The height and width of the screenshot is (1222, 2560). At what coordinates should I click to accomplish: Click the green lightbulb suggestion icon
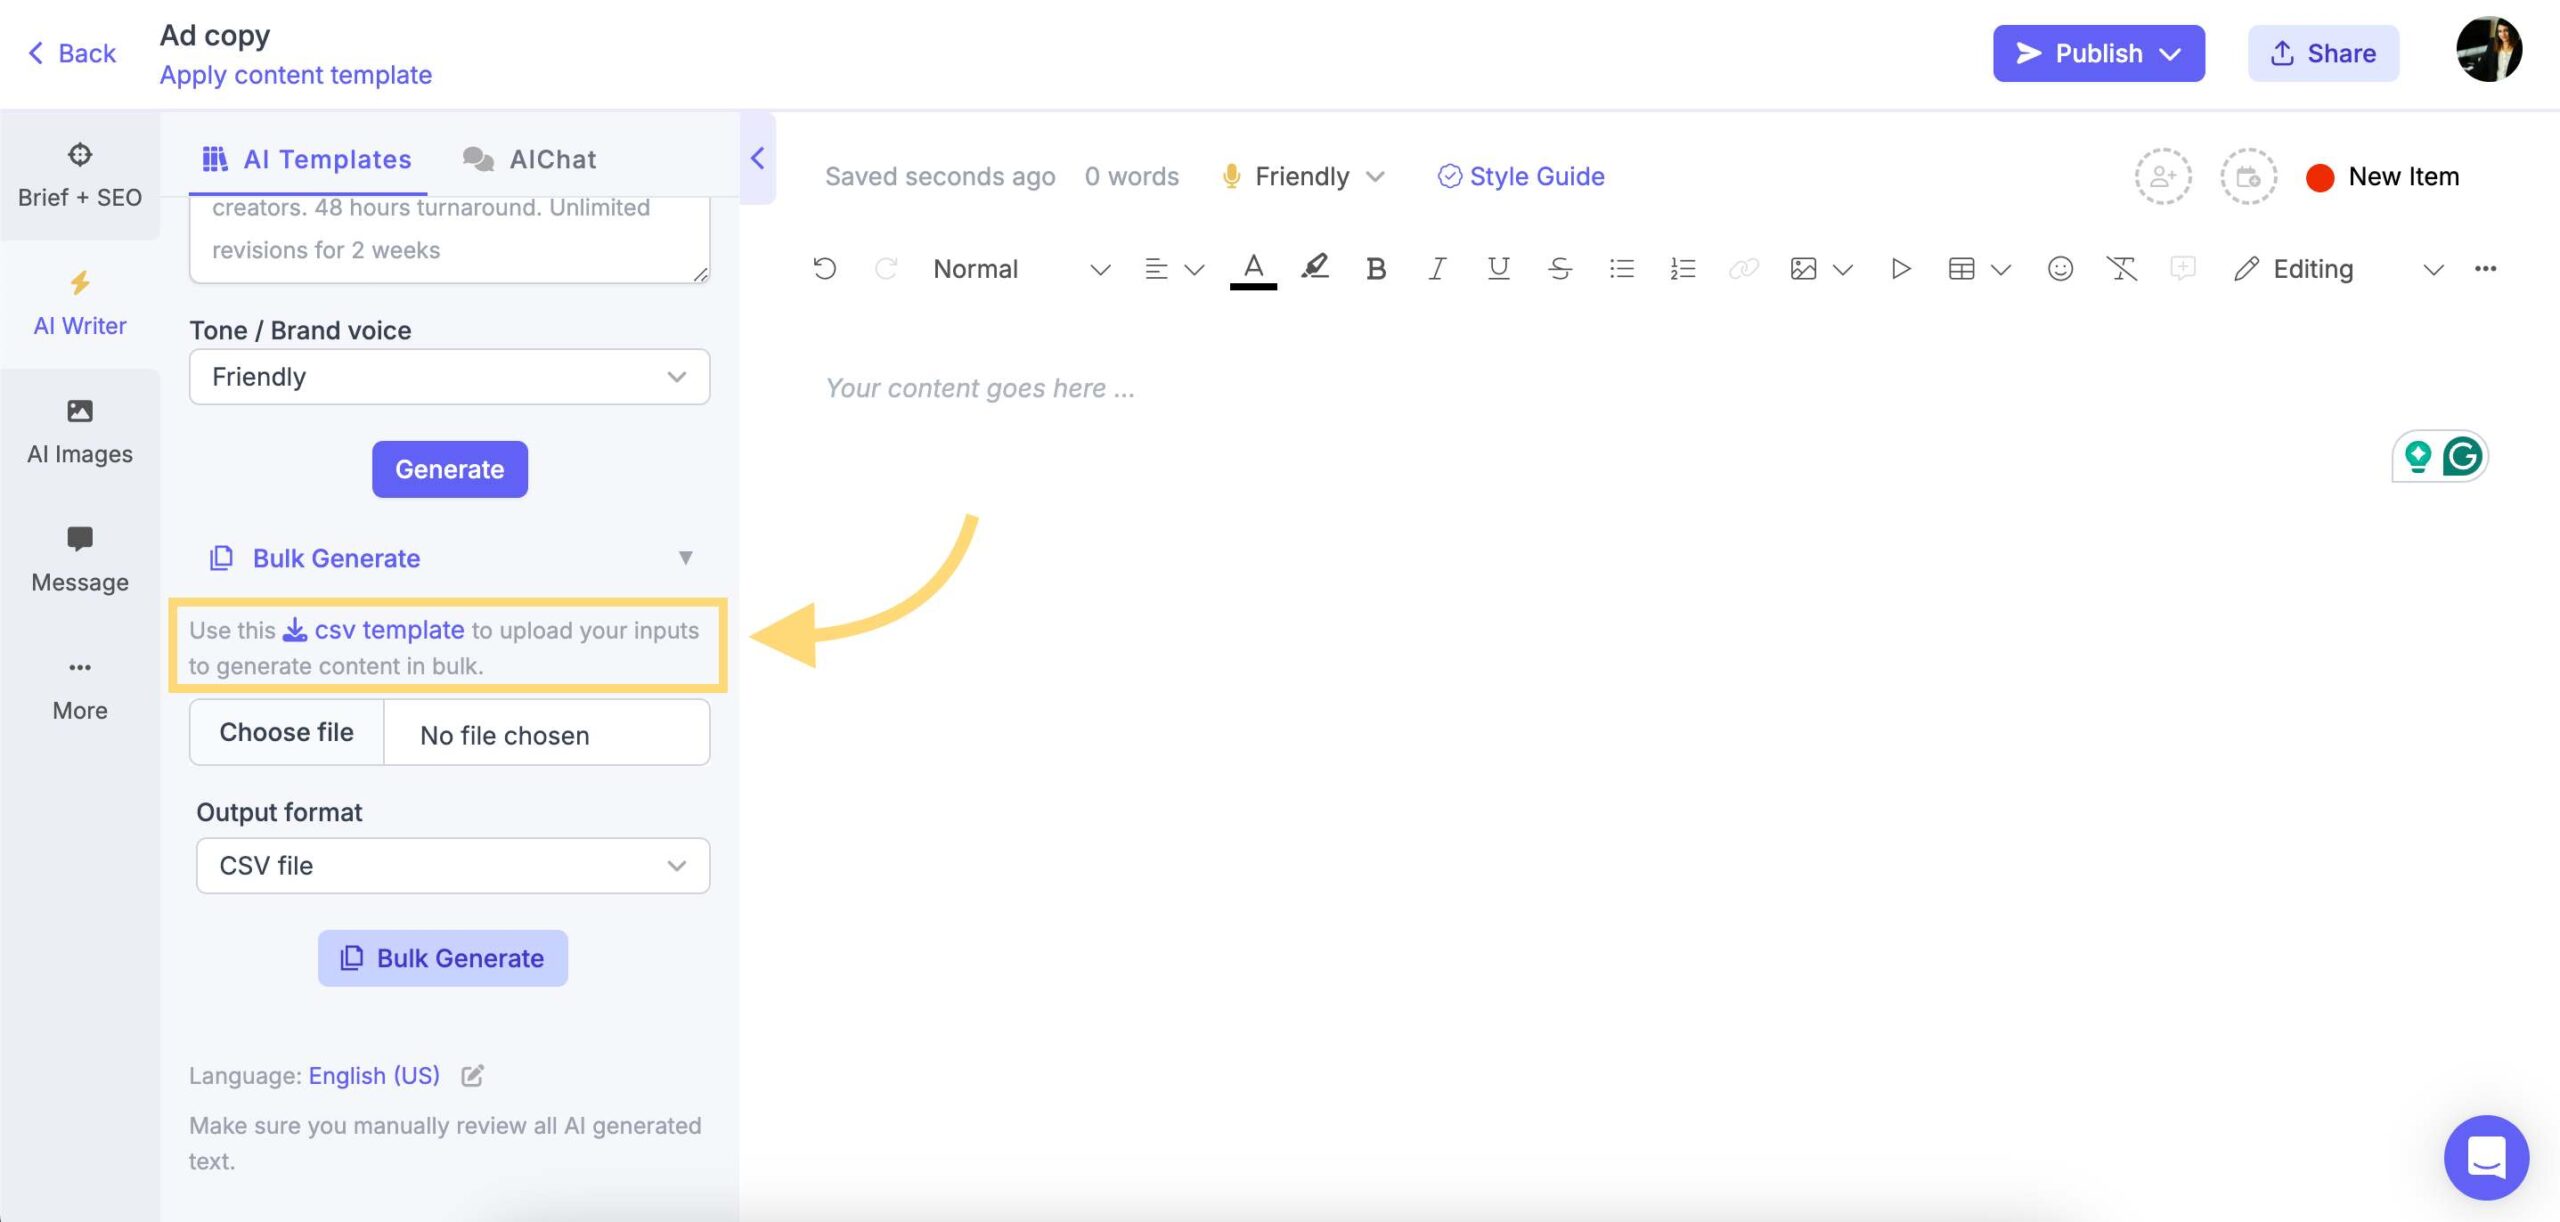[2418, 457]
